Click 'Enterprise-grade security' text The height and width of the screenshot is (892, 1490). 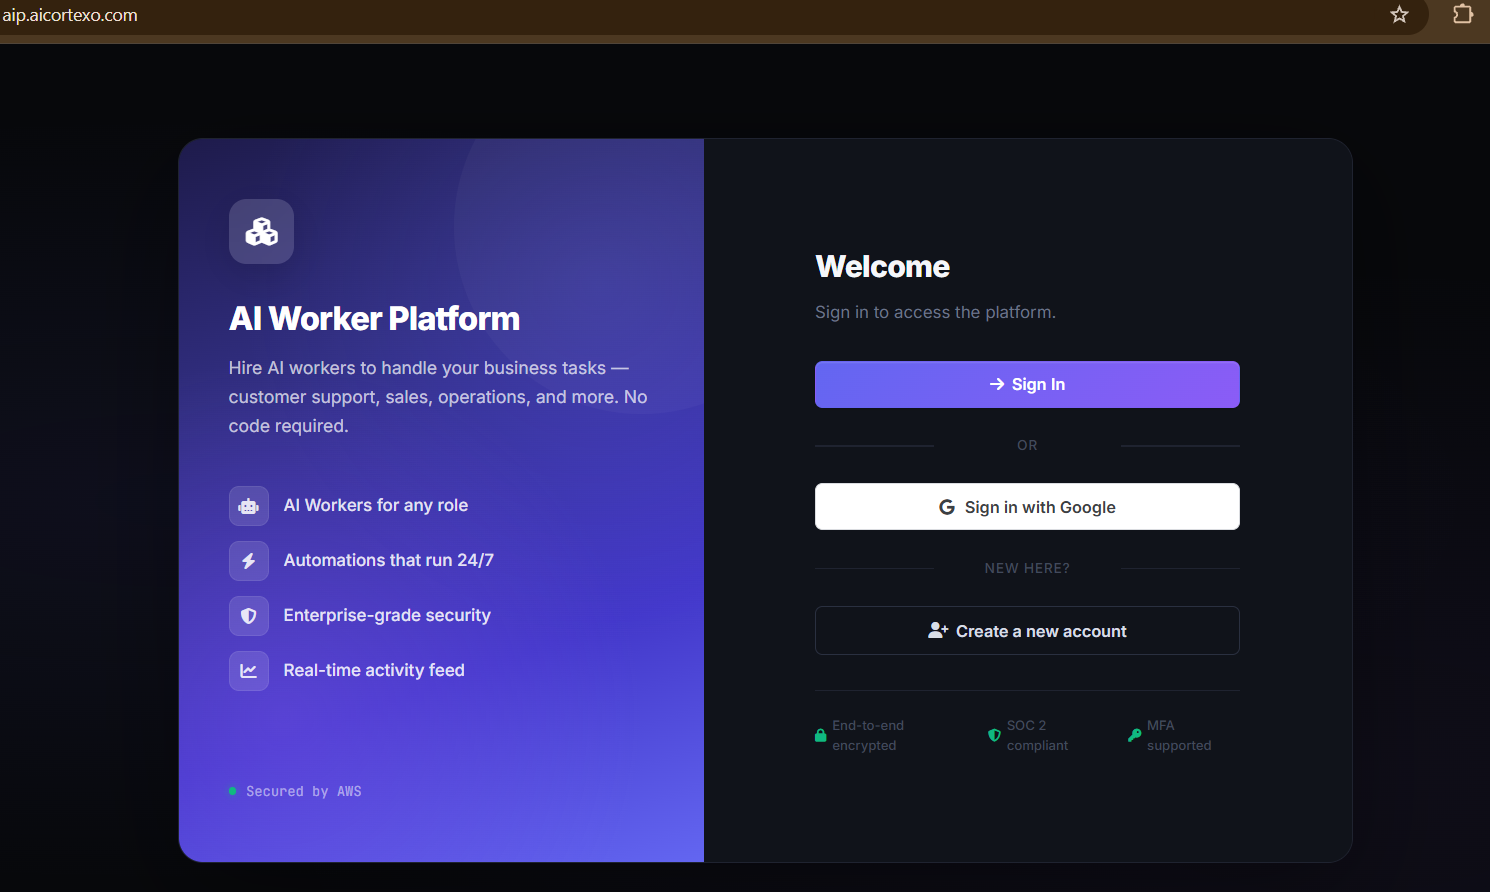click(387, 615)
